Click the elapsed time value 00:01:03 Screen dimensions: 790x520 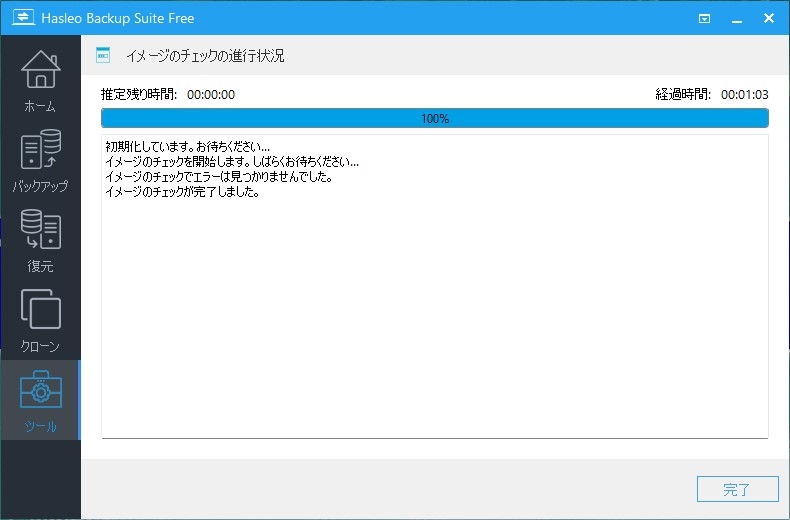coord(745,95)
